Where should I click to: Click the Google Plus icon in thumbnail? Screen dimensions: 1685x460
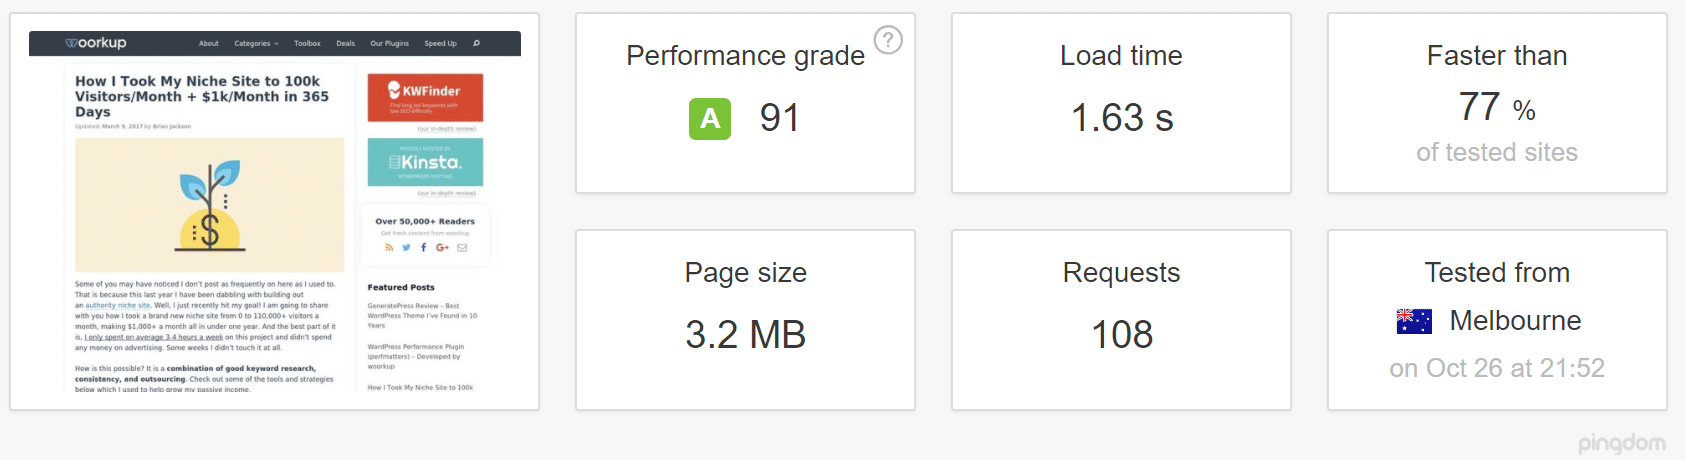[x=442, y=247]
